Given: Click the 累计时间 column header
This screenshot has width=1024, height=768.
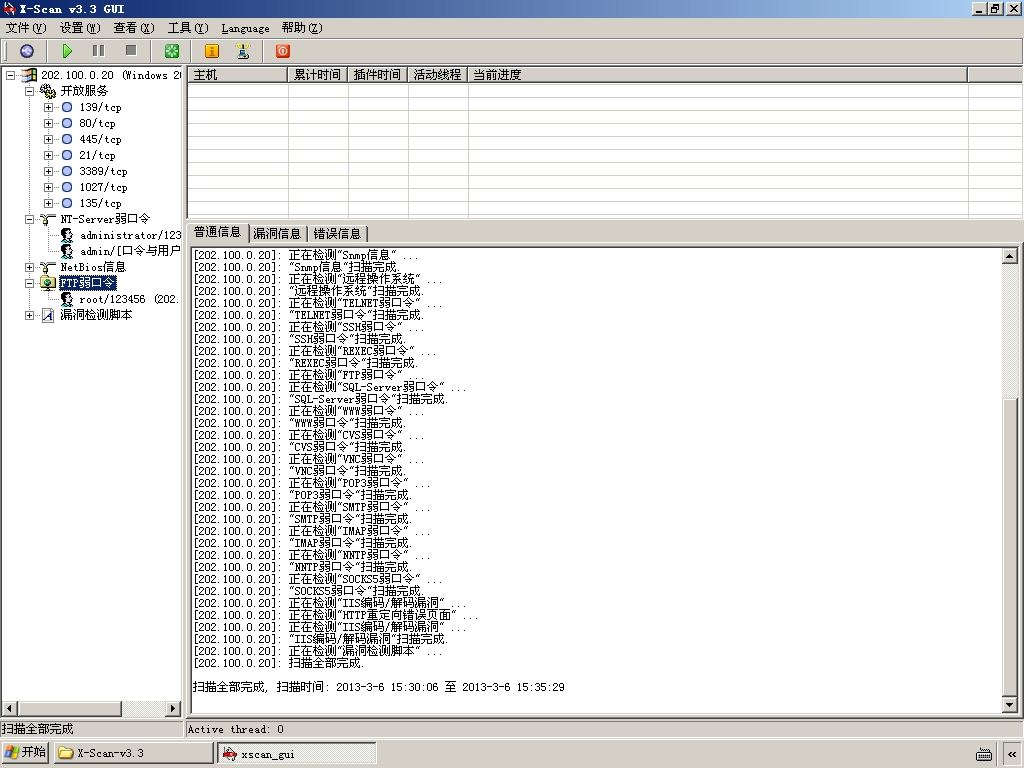Looking at the screenshot, I should tap(317, 75).
